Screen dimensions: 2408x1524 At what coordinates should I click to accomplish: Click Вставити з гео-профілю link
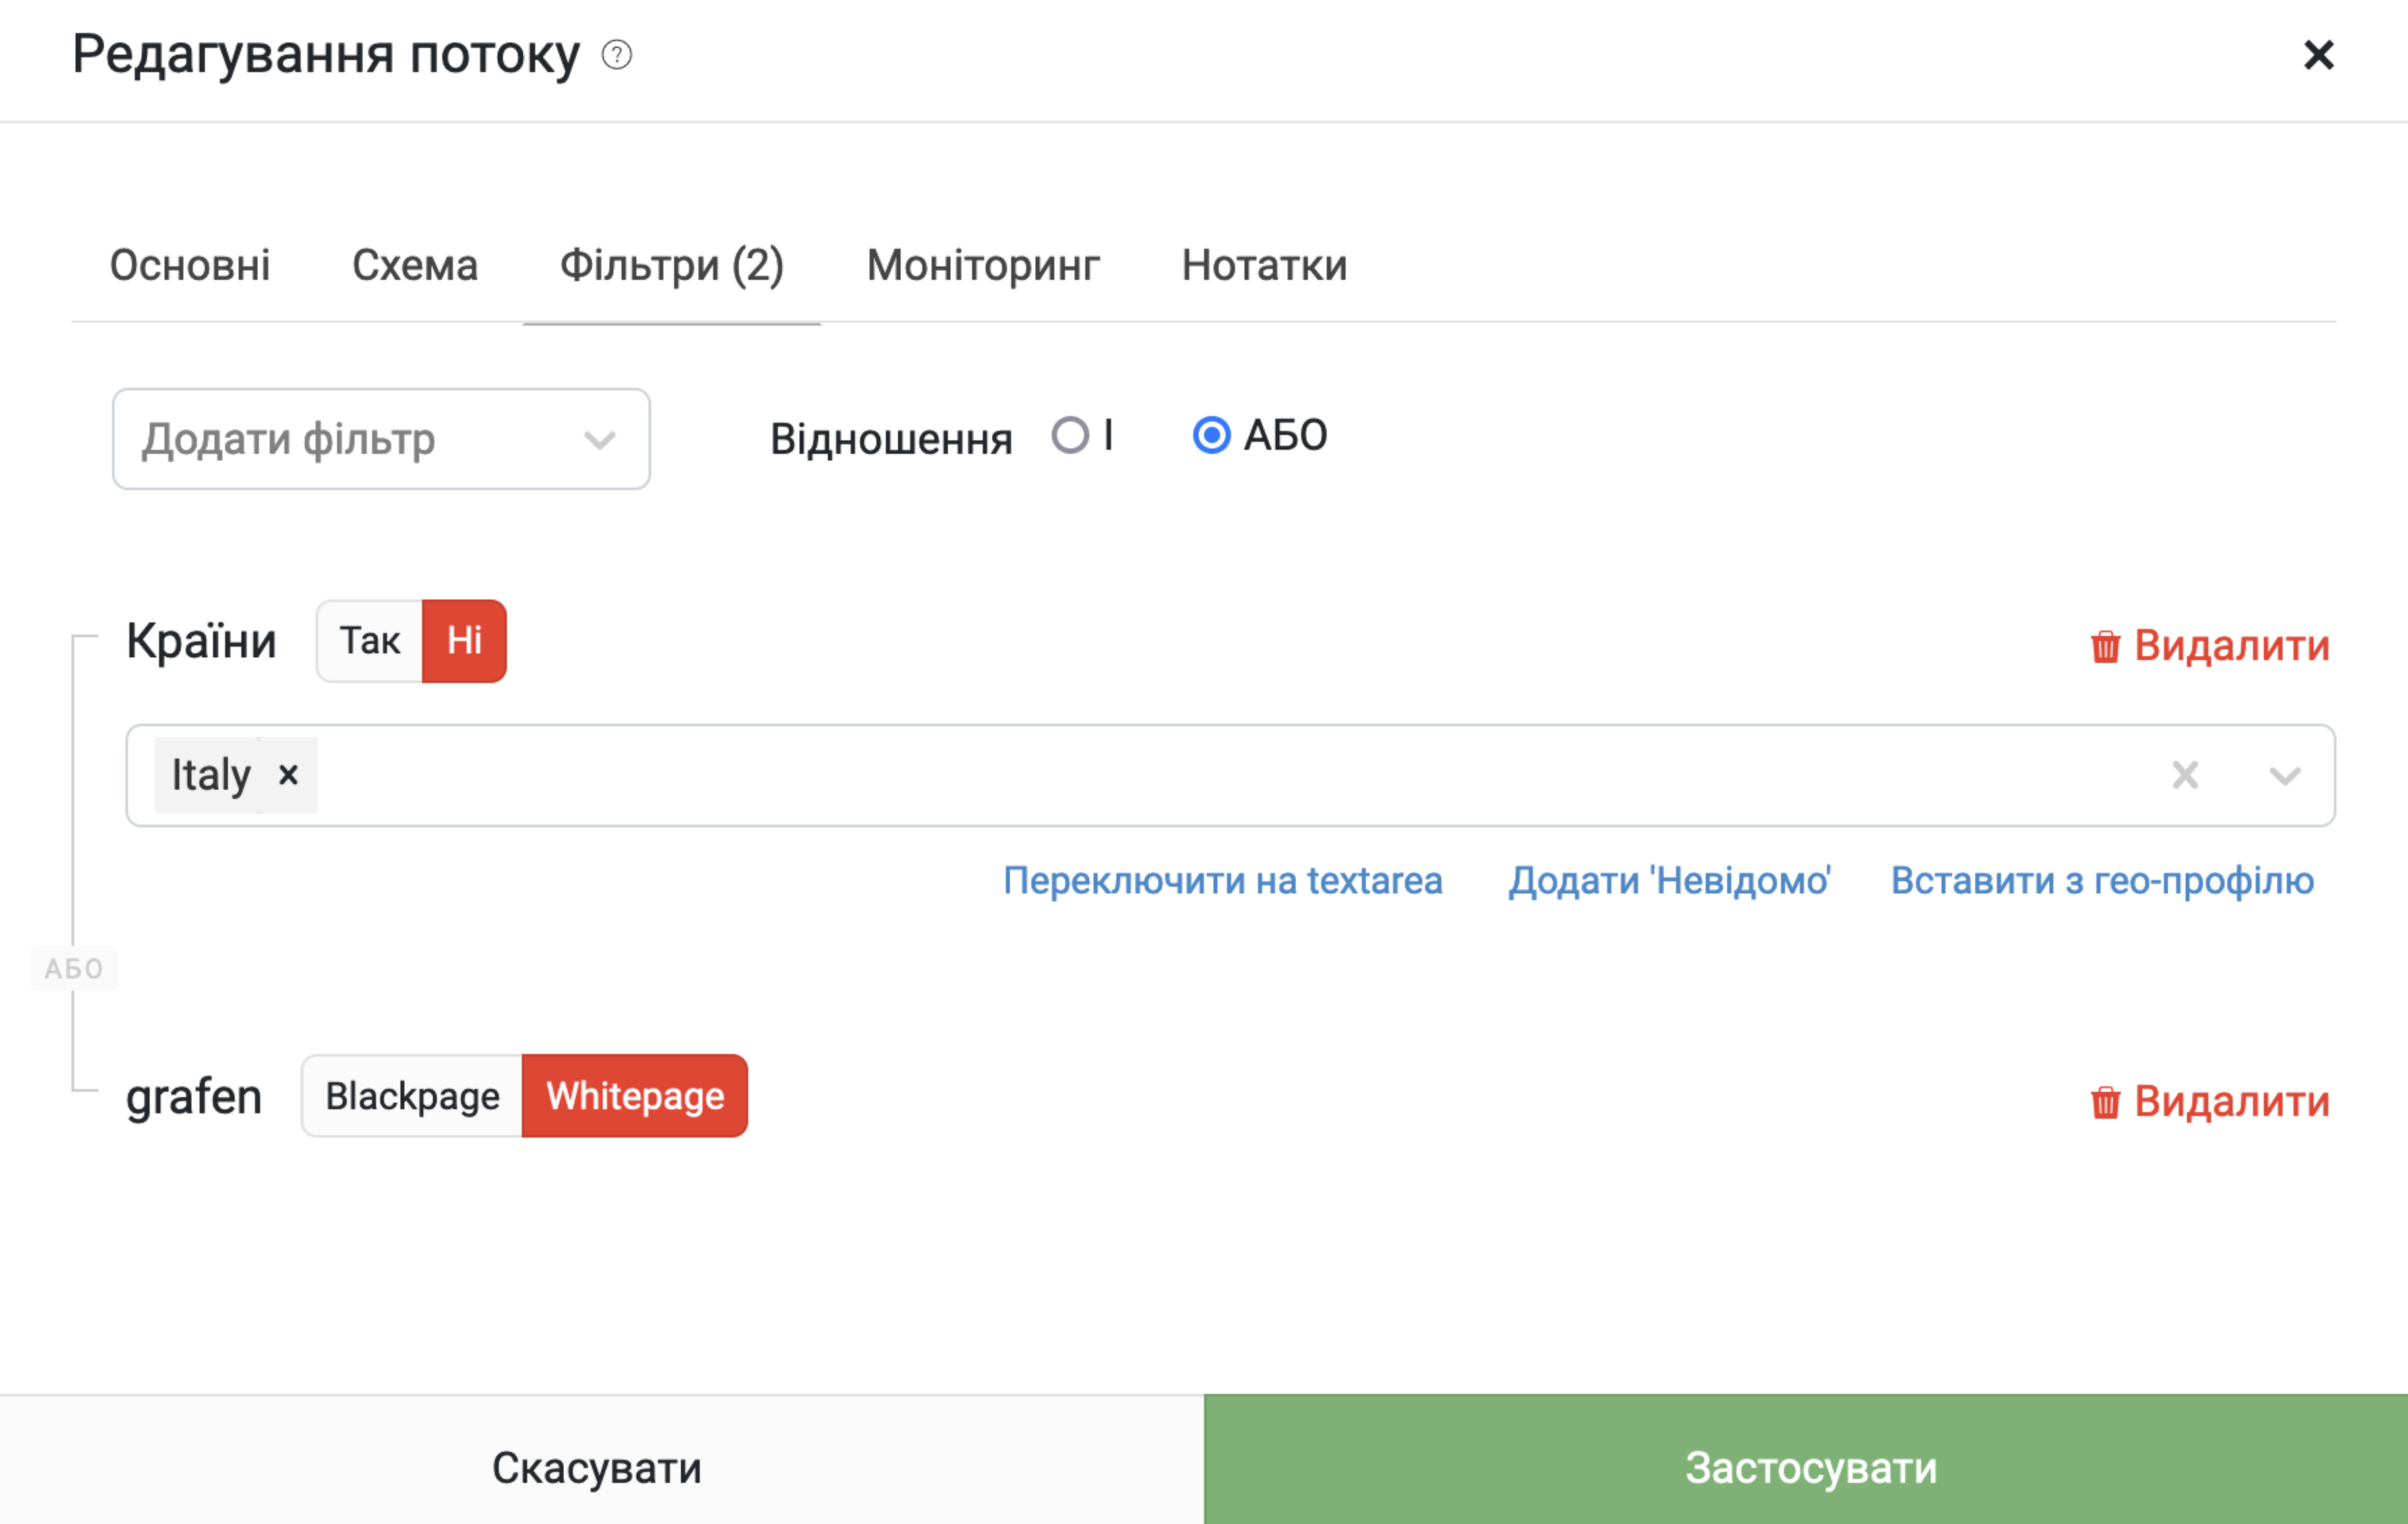pyautogui.click(x=2102, y=881)
